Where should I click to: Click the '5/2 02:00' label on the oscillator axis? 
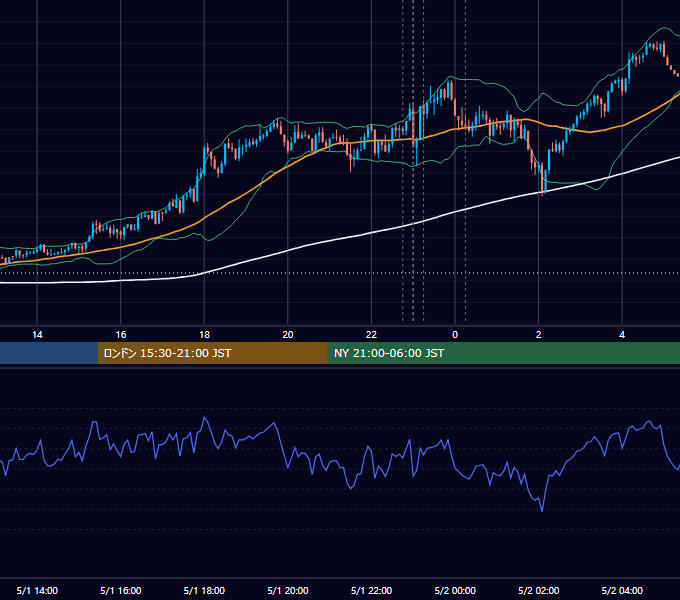(x=539, y=590)
